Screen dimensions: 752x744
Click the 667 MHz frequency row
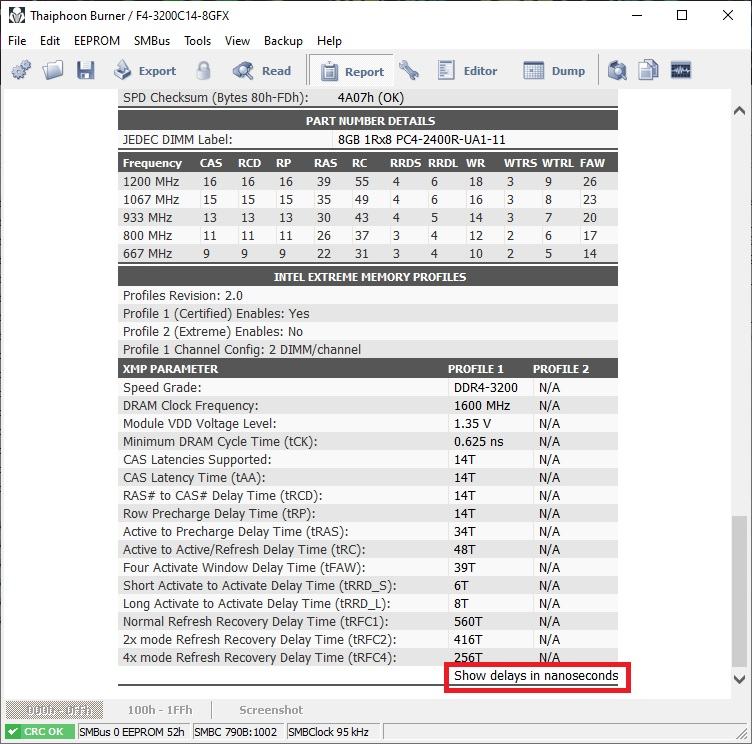tap(368, 254)
